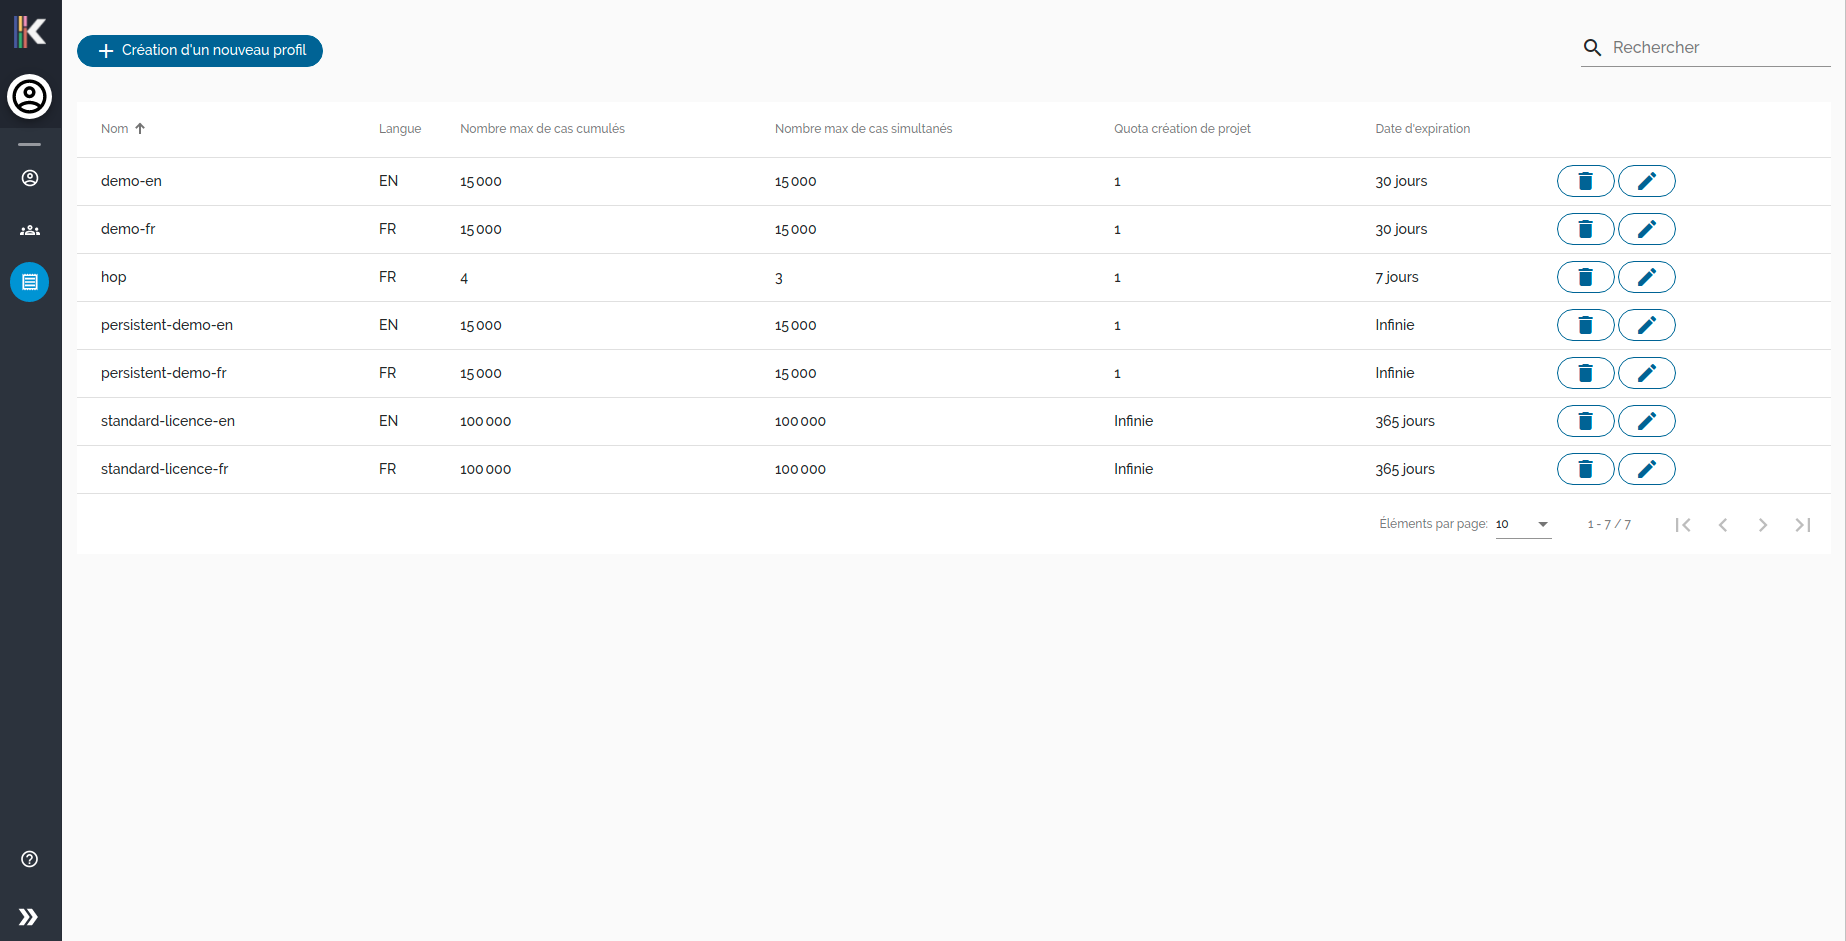
Task: Open the account avatar icon in the sidebar
Action: 30,97
